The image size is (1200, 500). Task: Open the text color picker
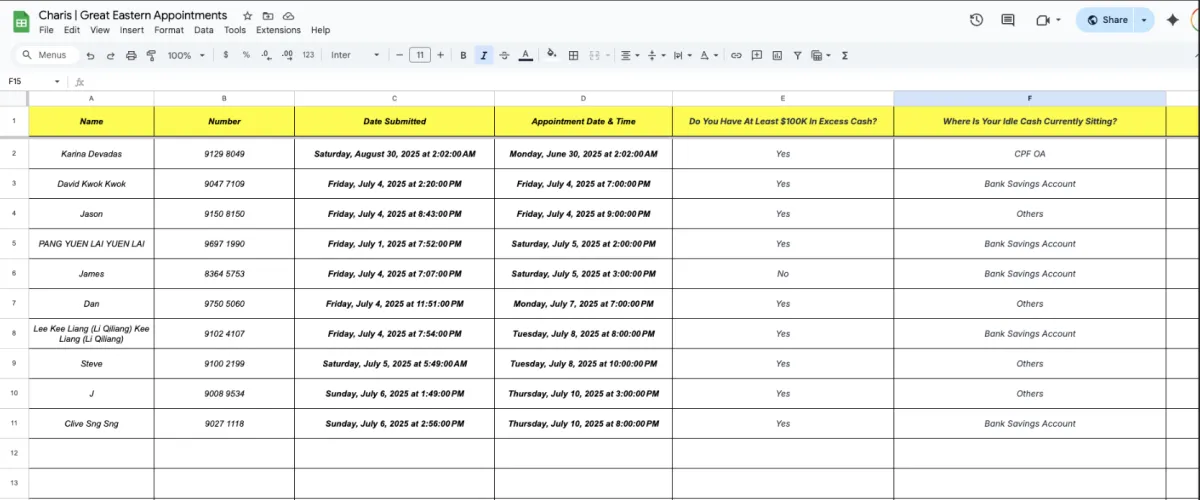click(525, 55)
